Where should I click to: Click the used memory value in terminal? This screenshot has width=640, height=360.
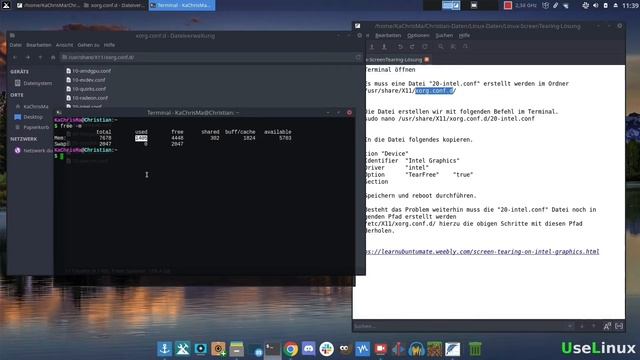141,138
